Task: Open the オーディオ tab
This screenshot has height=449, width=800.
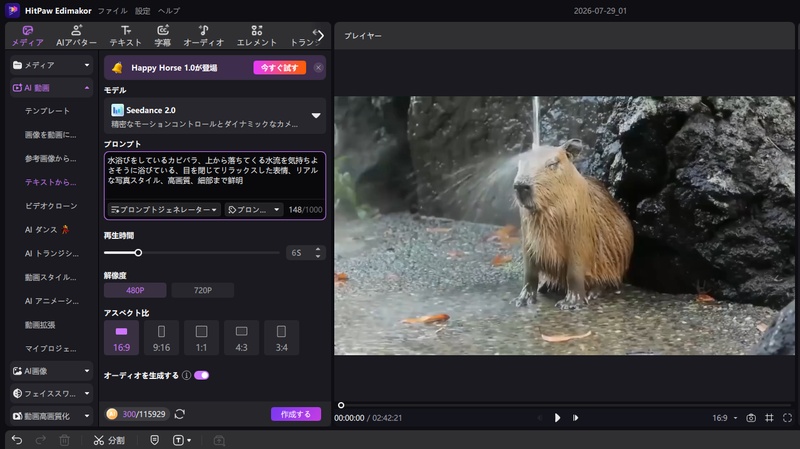Action: pyautogui.click(x=204, y=36)
